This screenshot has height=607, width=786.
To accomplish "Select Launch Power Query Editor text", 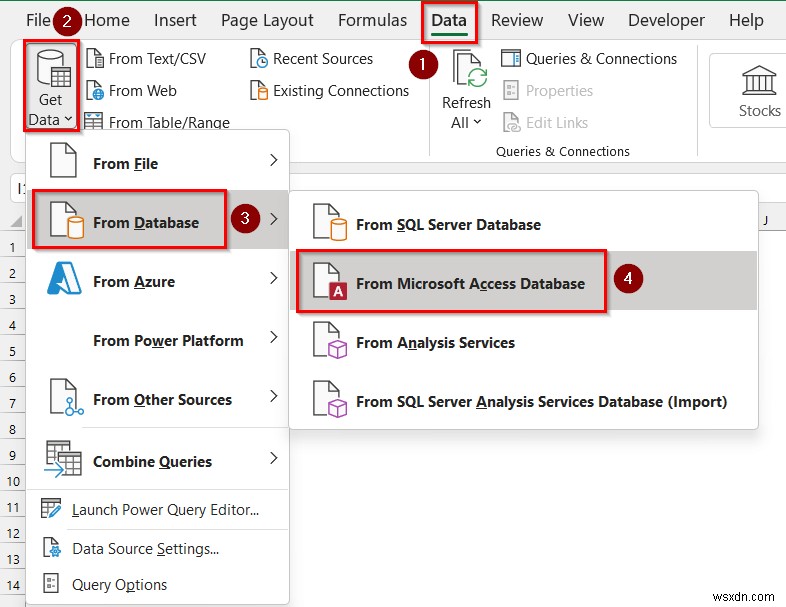I will point(165,510).
